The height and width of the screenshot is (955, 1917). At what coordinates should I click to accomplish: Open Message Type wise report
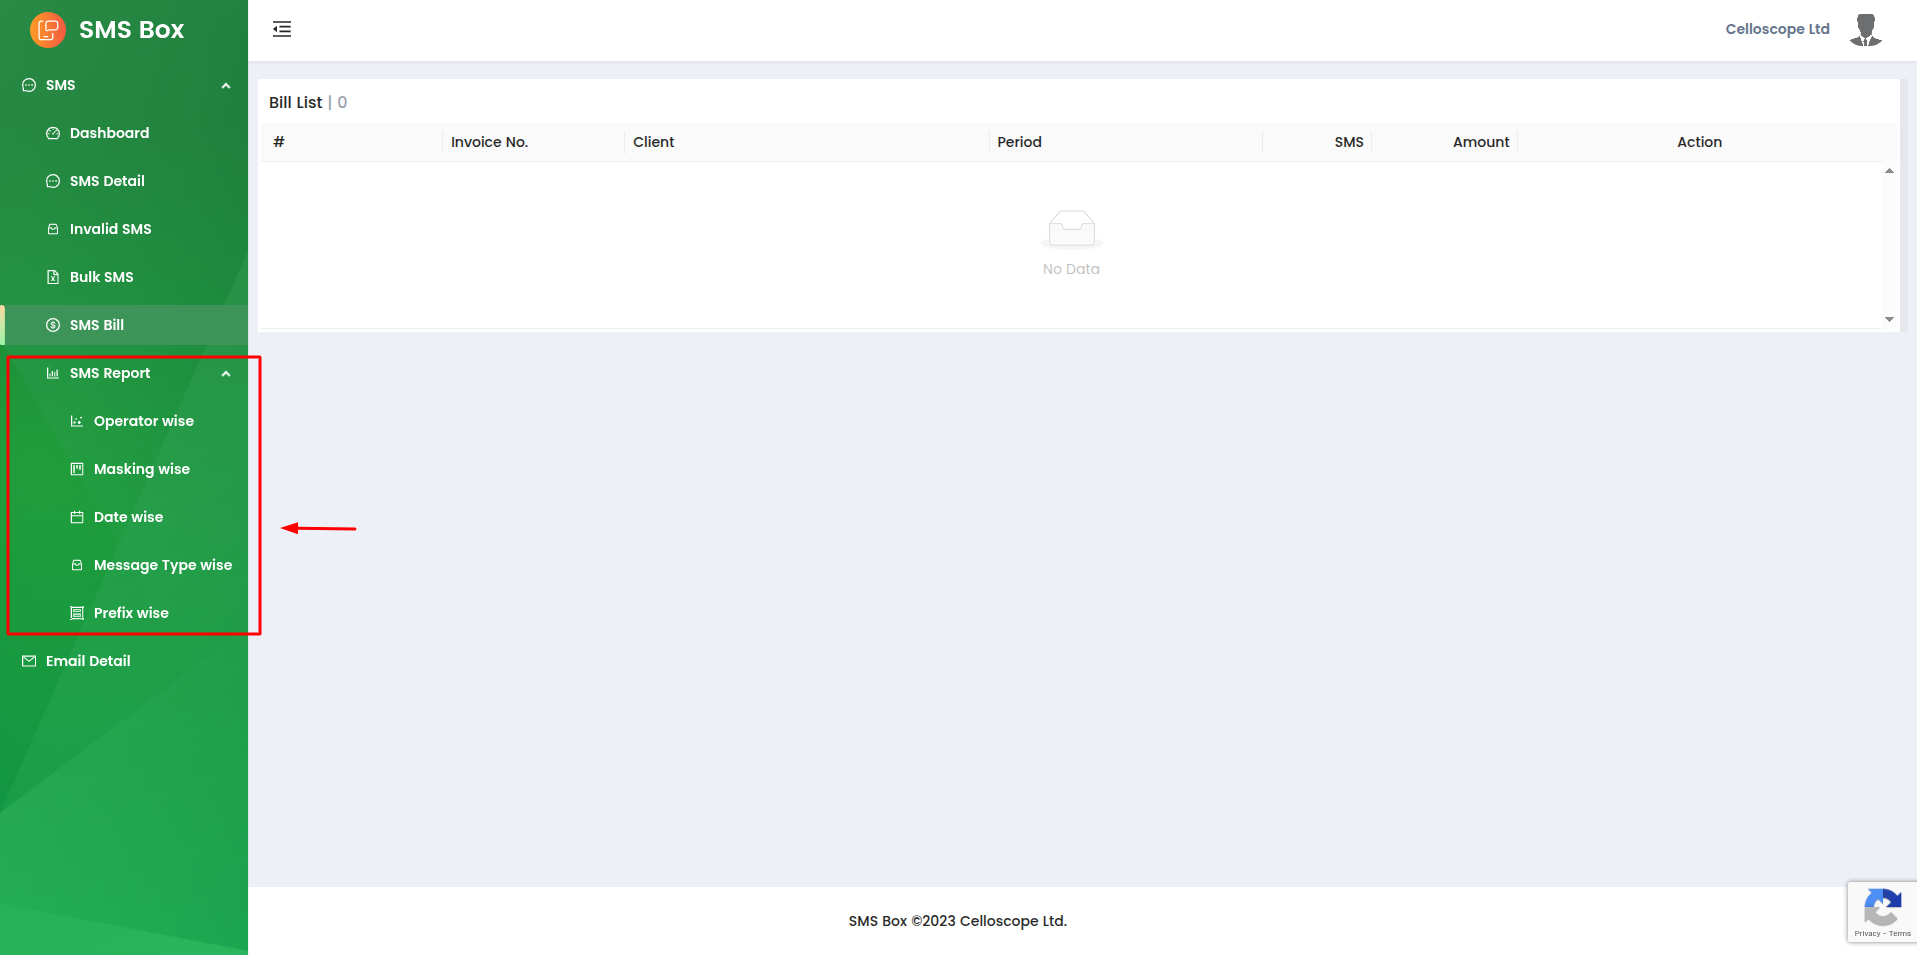point(162,565)
